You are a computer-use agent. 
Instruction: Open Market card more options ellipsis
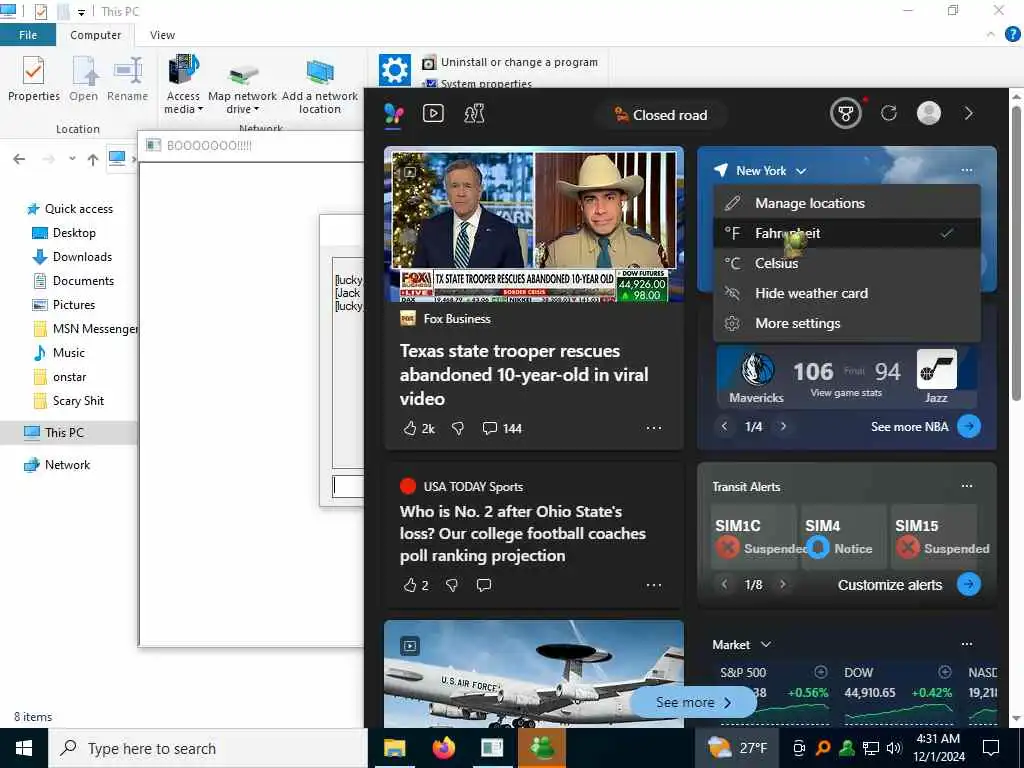tap(967, 645)
